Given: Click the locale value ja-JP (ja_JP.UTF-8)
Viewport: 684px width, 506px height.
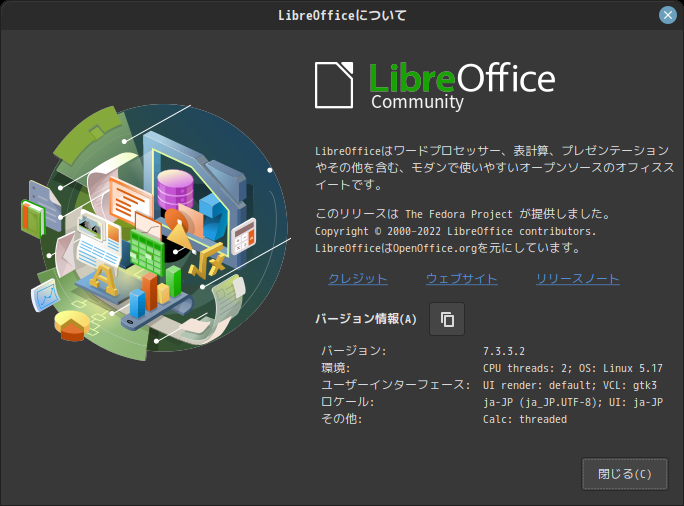Looking at the screenshot, I should [540, 402].
